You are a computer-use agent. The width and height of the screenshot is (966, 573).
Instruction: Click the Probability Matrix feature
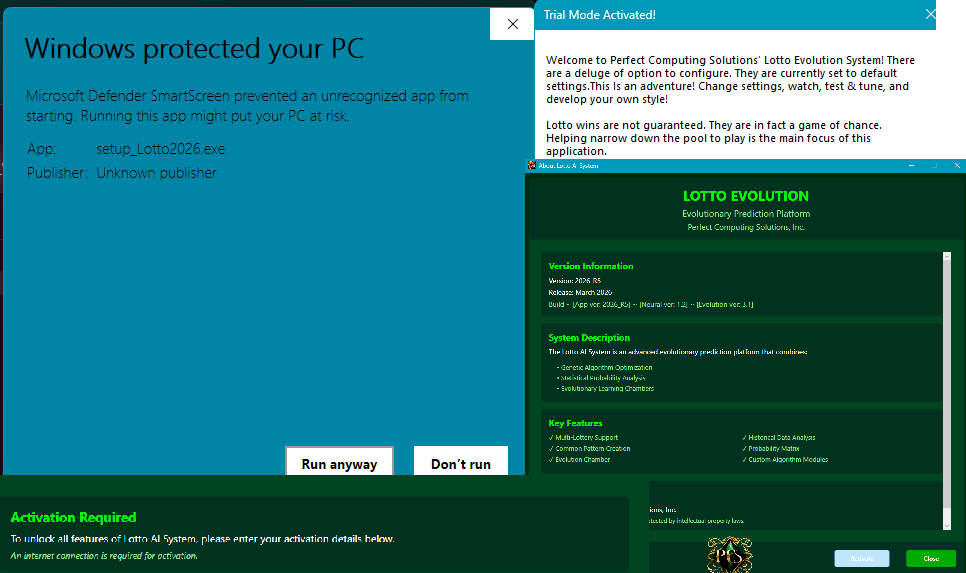(x=771, y=449)
